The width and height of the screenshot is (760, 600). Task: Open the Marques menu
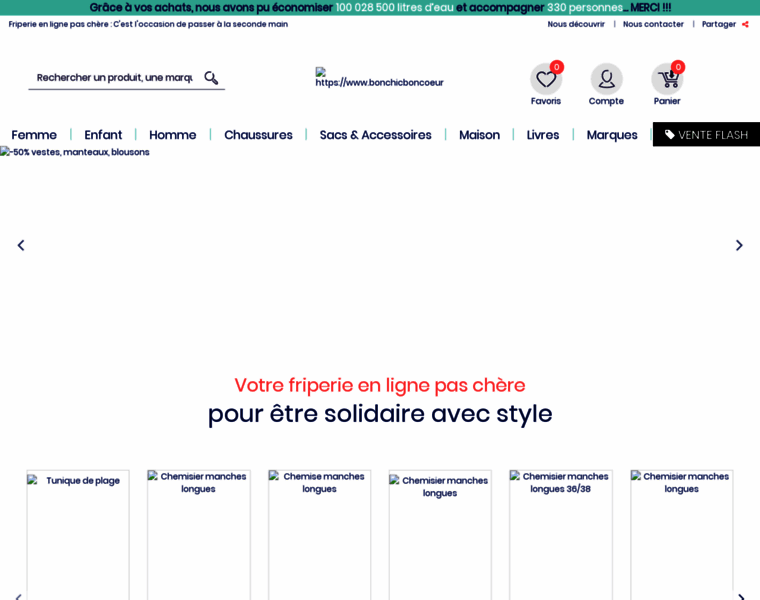coord(612,135)
